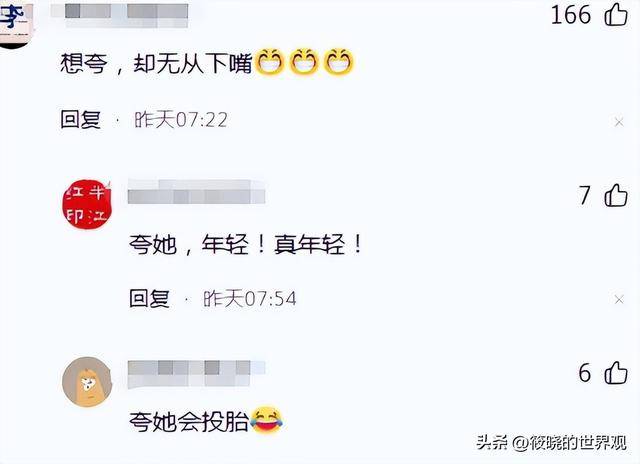Click the 头条 @筱晓的世界观 watermark
The height and width of the screenshot is (464, 640).
point(551,442)
